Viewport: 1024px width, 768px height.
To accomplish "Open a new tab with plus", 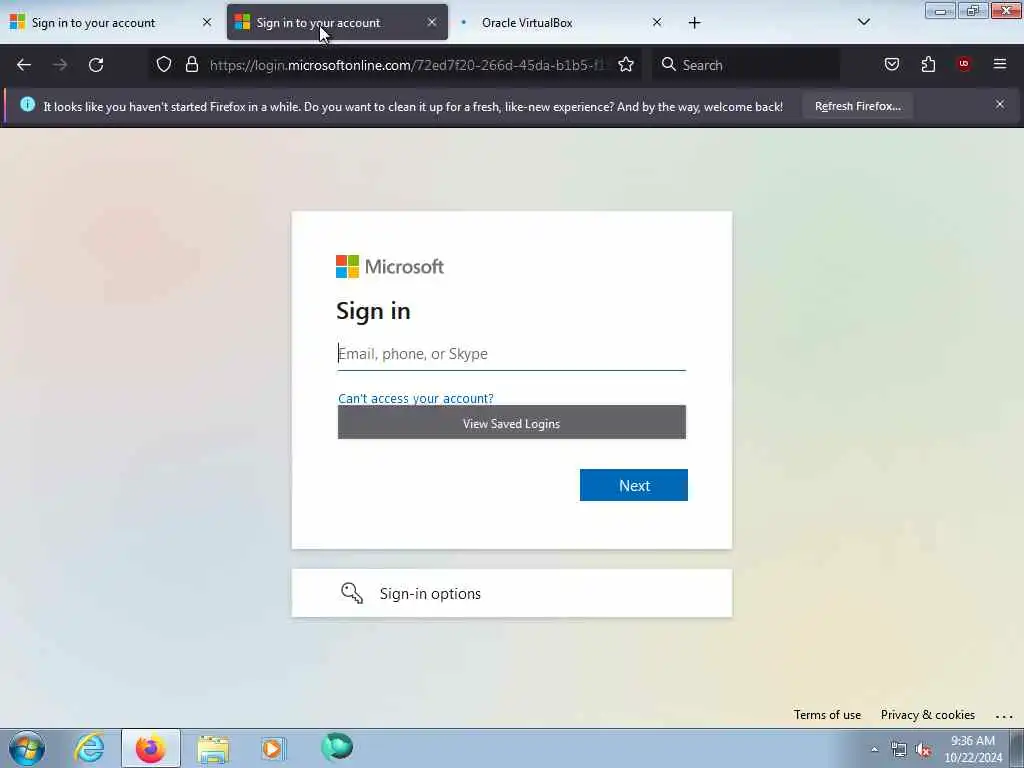I will pyautogui.click(x=694, y=23).
